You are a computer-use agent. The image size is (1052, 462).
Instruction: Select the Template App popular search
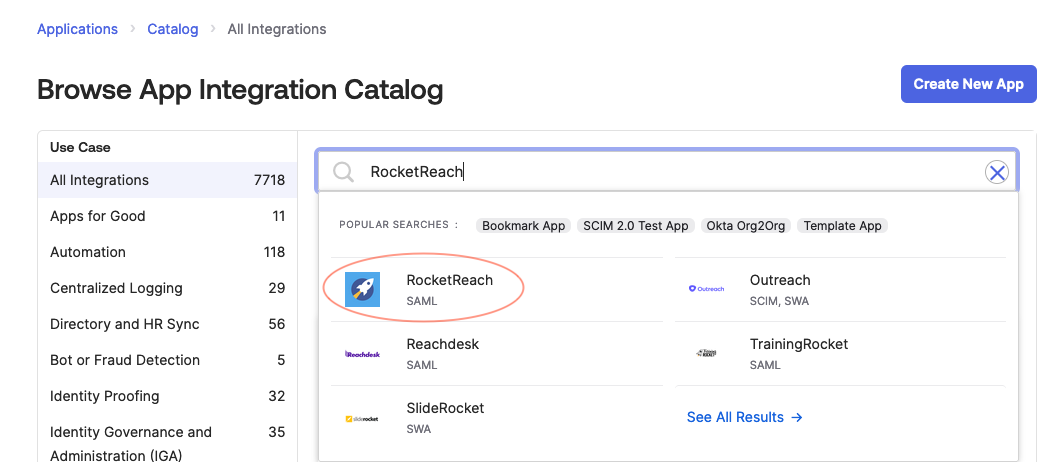(842, 226)
